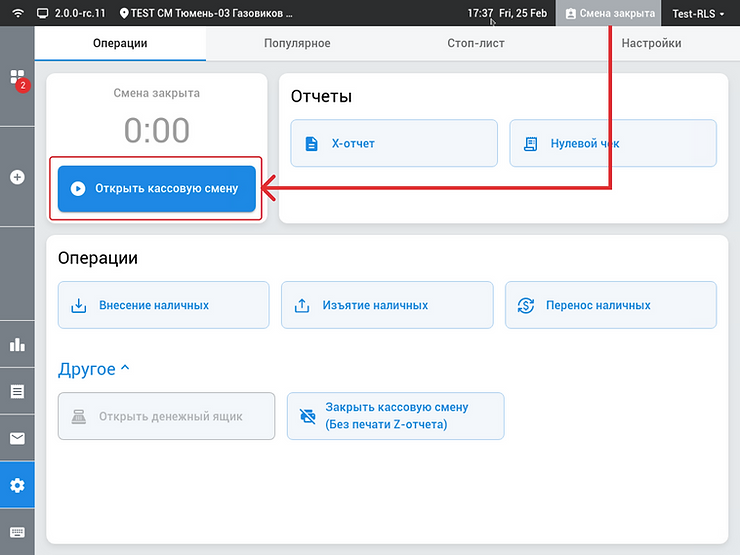Click Перенос наличных button
Viewport: 740px width, 555px height.
pyautogui.click(x=611, y=305)
